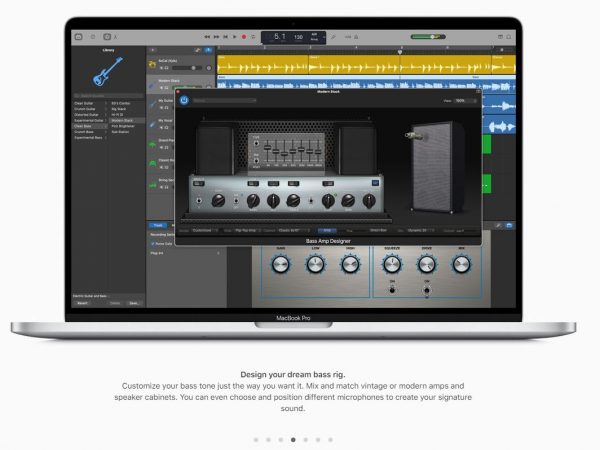Open the View 100% size dropdown
This screenshot has width=600, height=450.
[466, 101]
